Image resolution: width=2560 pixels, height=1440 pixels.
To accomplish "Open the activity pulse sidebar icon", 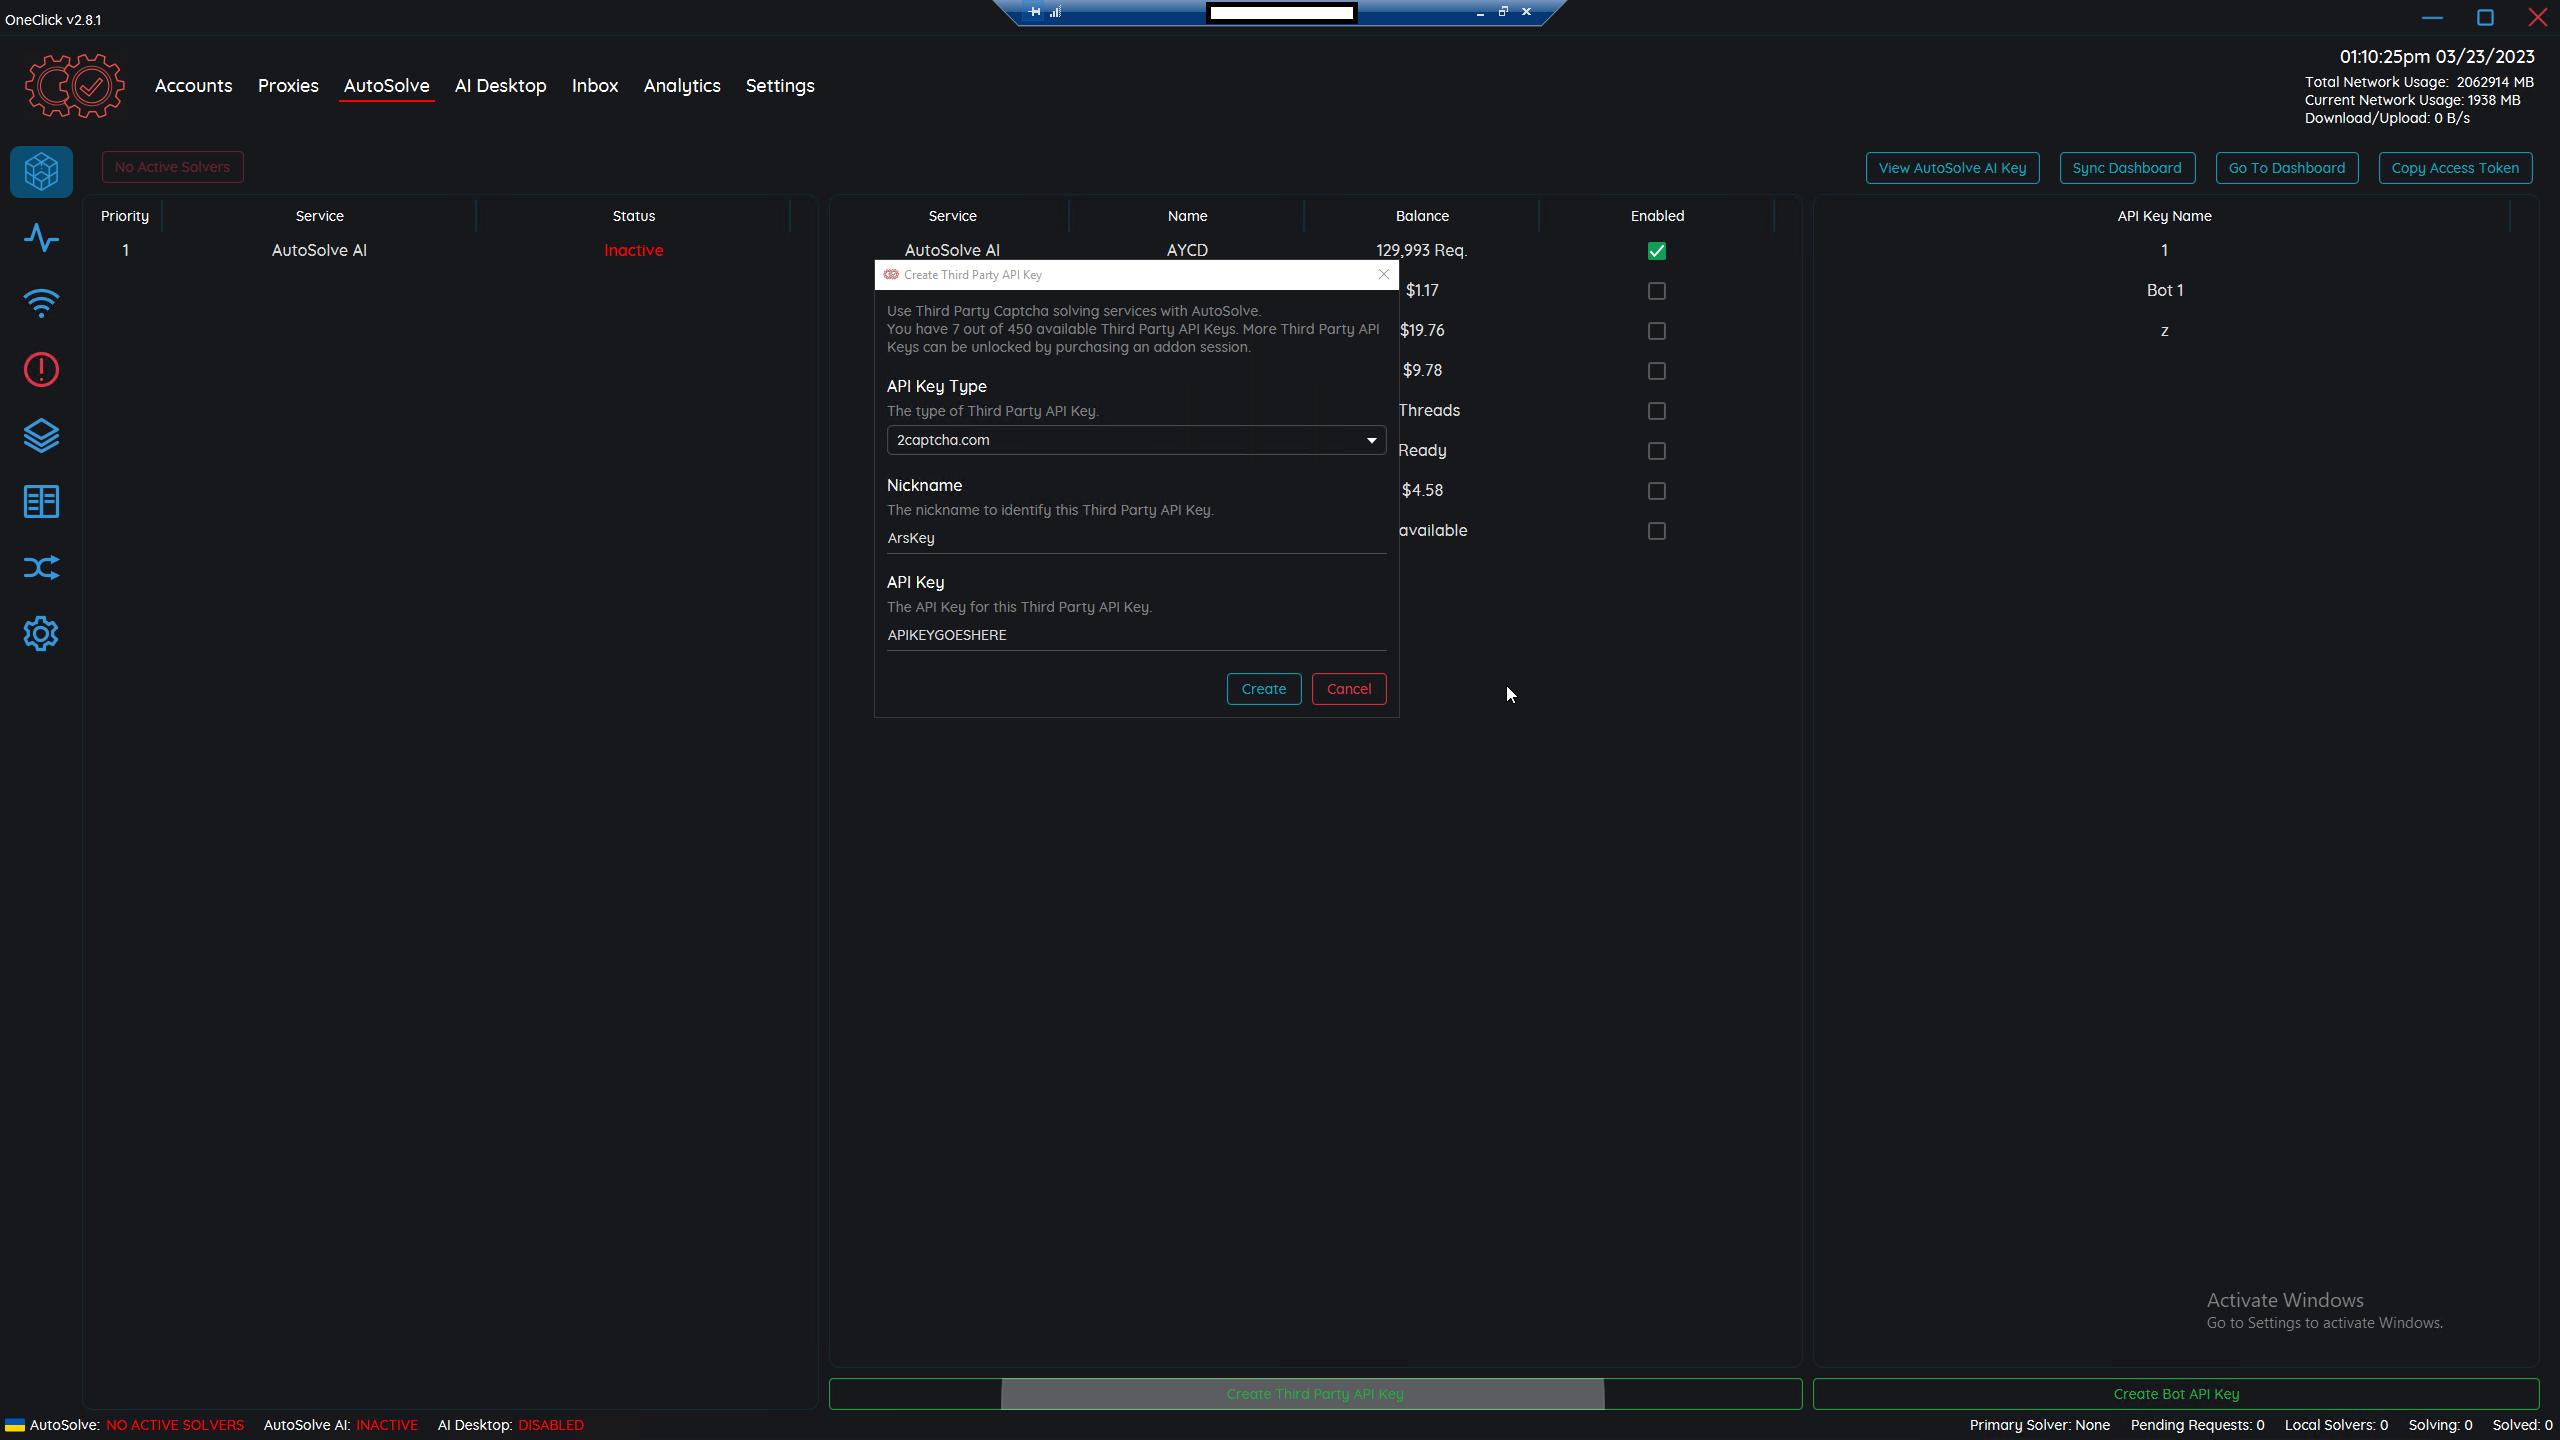I will (41, 238).
